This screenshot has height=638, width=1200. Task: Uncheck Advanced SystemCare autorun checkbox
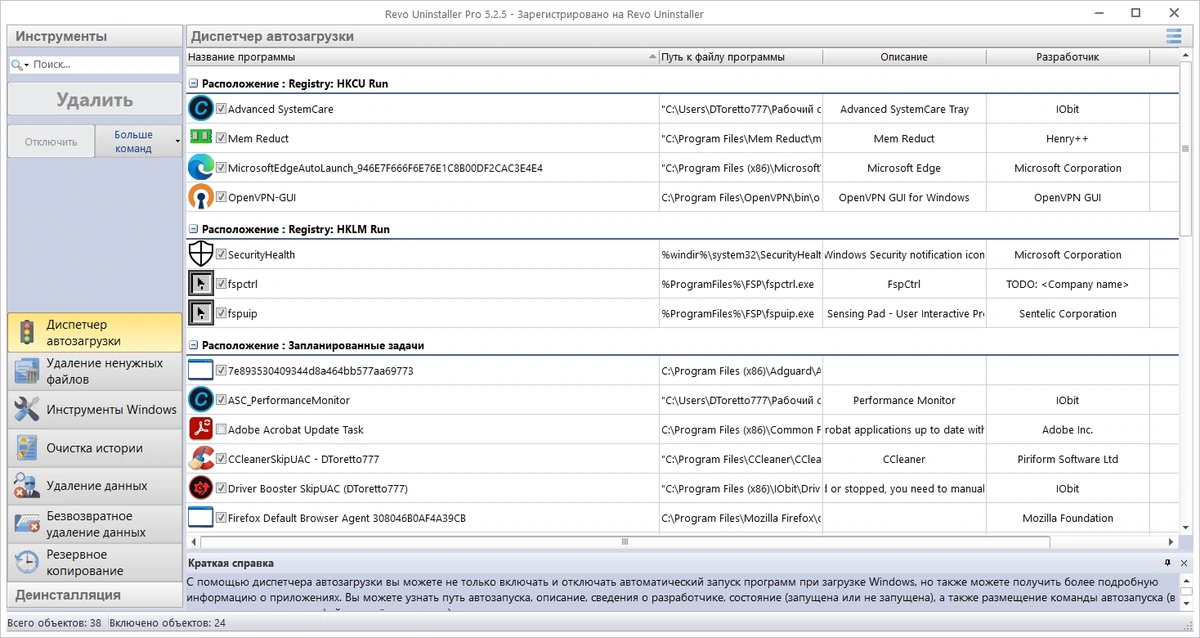pos(221,109)
